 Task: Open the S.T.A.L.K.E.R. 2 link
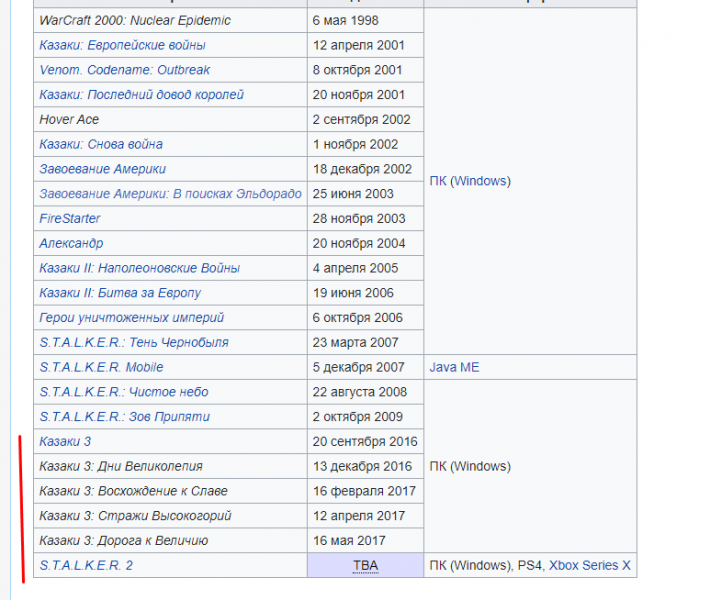click(x=86, y=565)
